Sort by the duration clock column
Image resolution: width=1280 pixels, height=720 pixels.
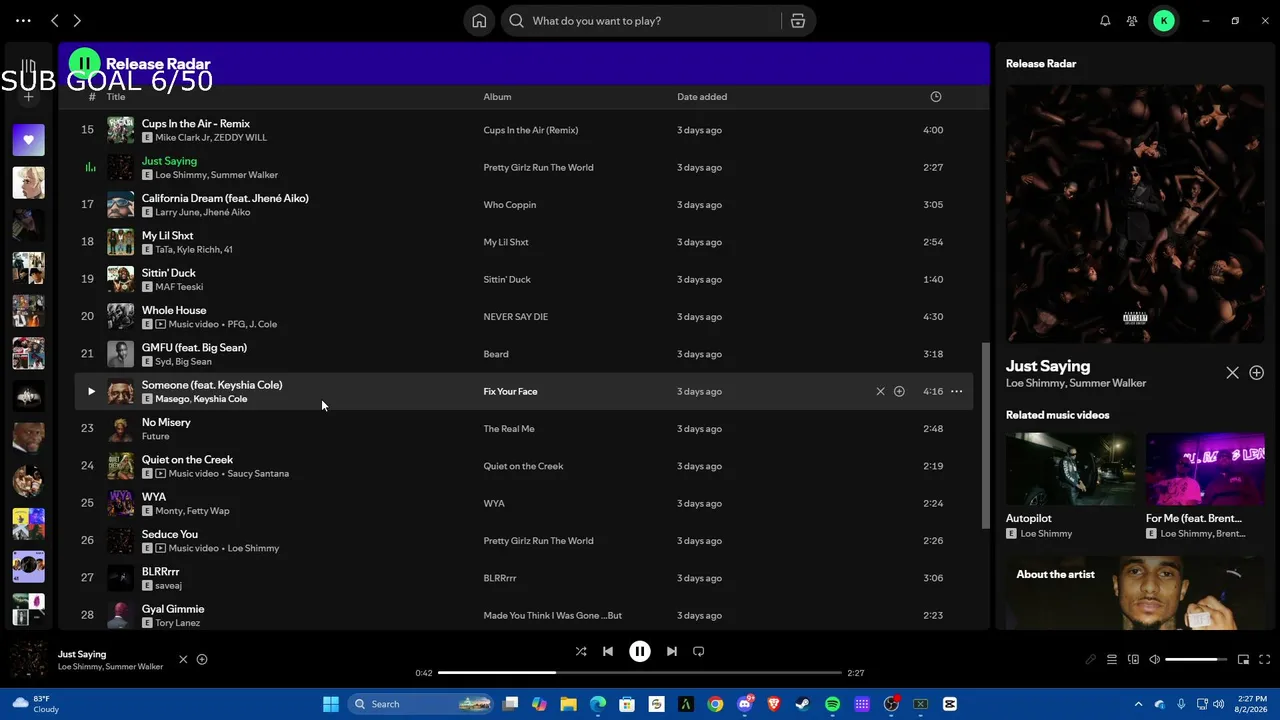(936, 97)
